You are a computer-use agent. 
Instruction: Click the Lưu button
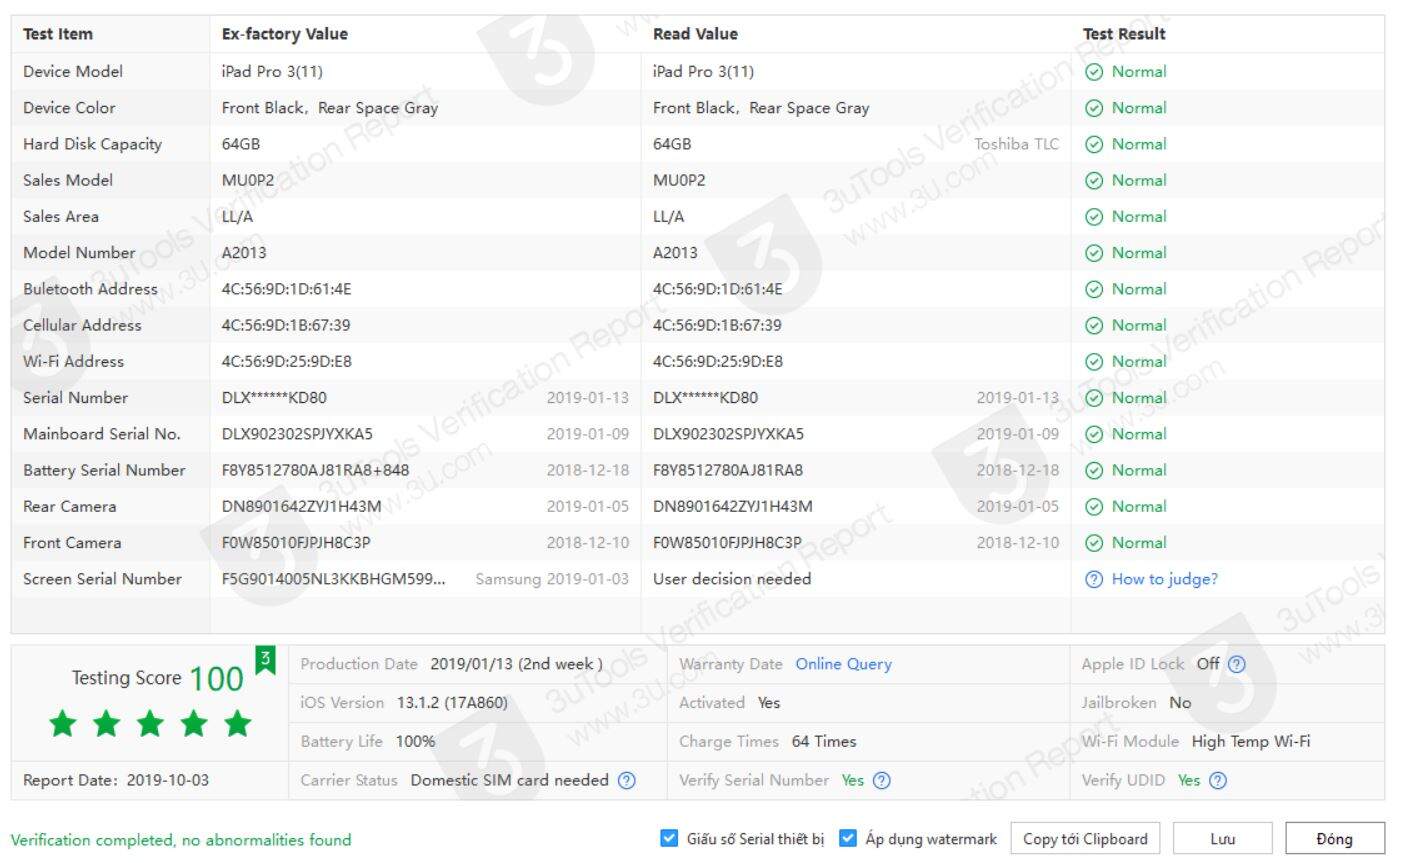tap(1222, 839)
